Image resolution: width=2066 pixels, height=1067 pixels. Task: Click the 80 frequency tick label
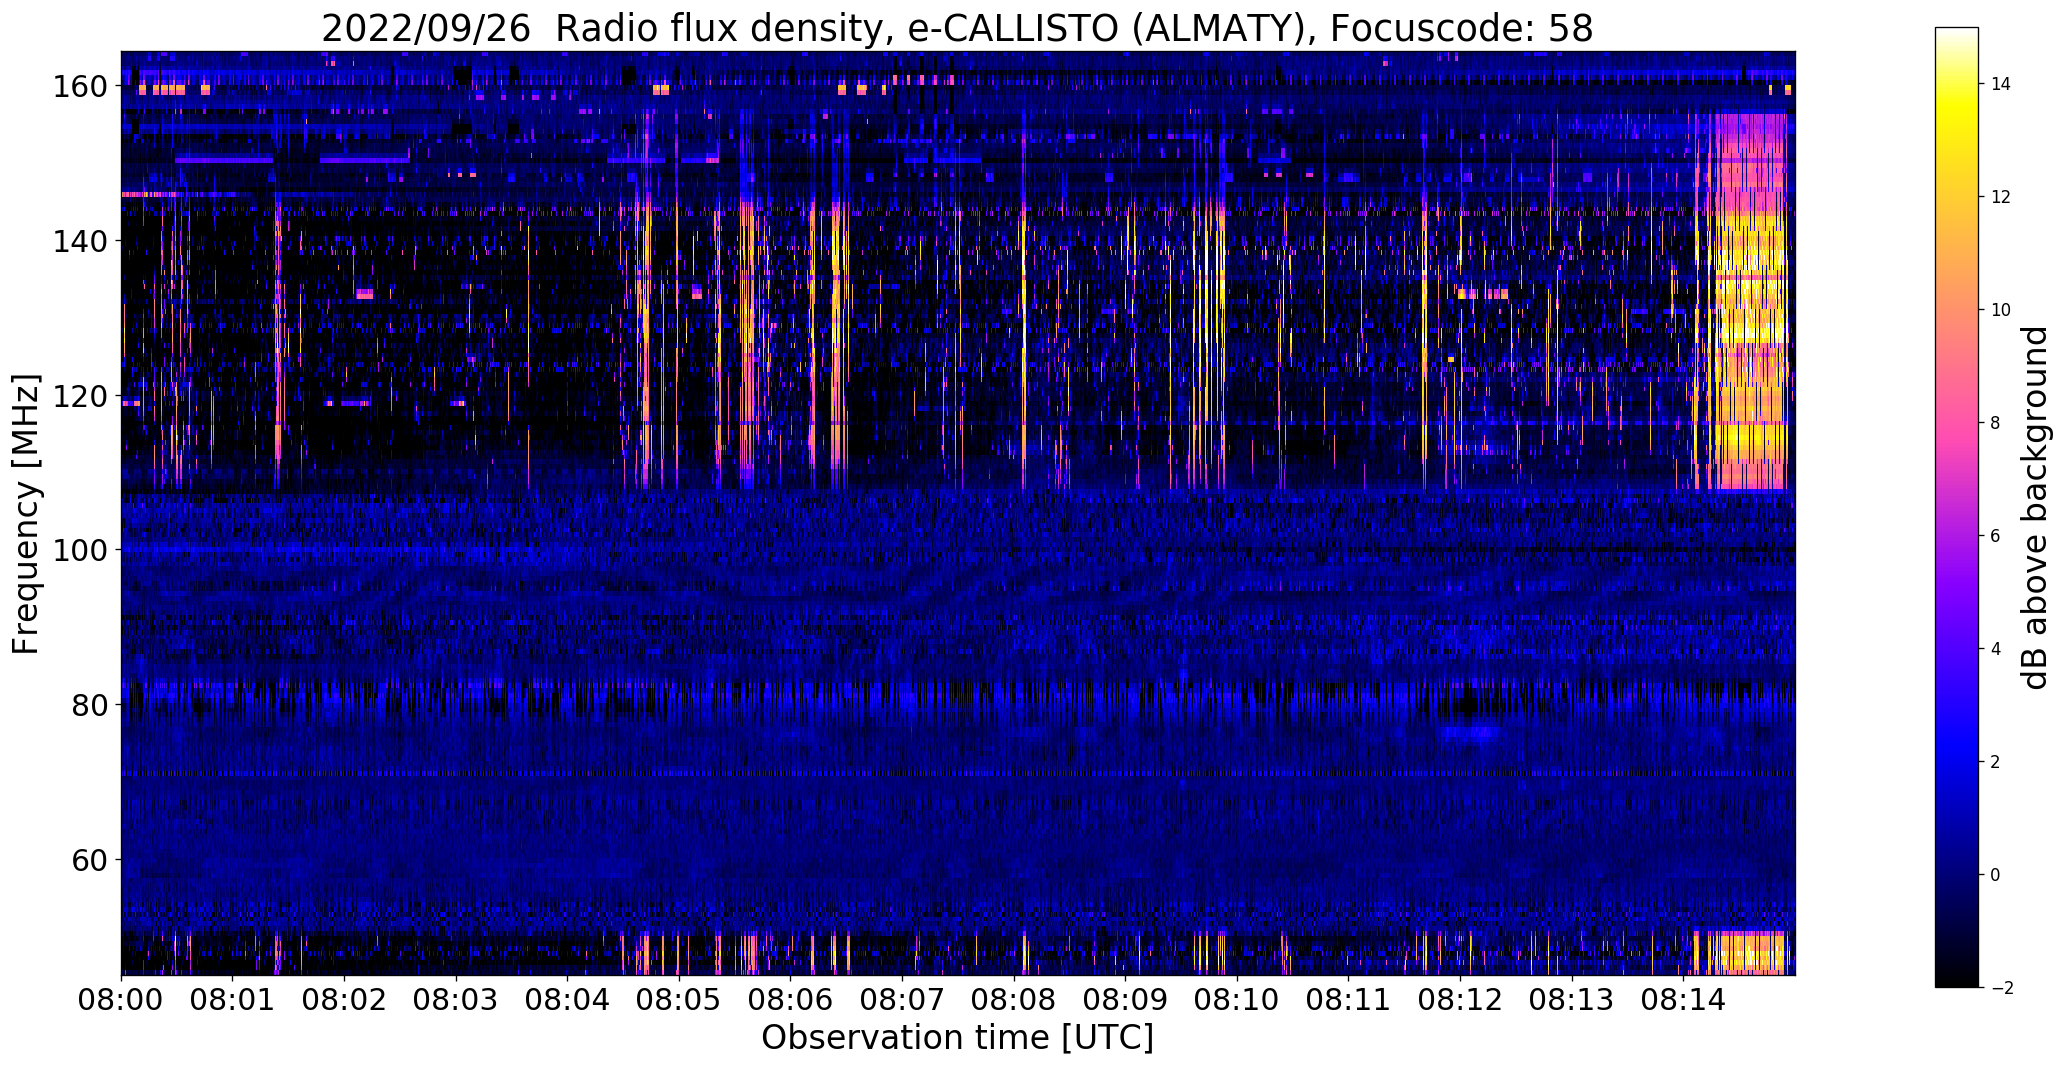tap(90, 705)
